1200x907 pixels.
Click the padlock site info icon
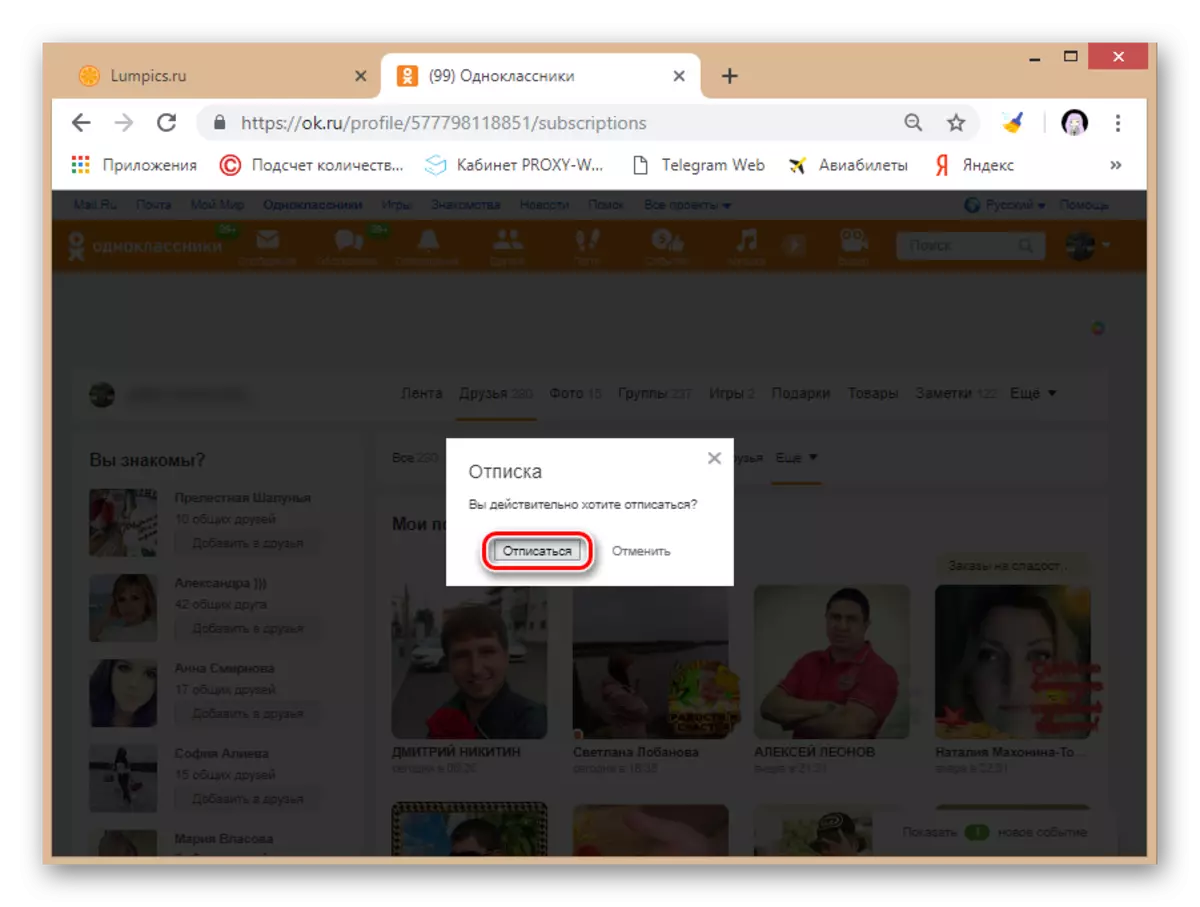click(219, 123)
